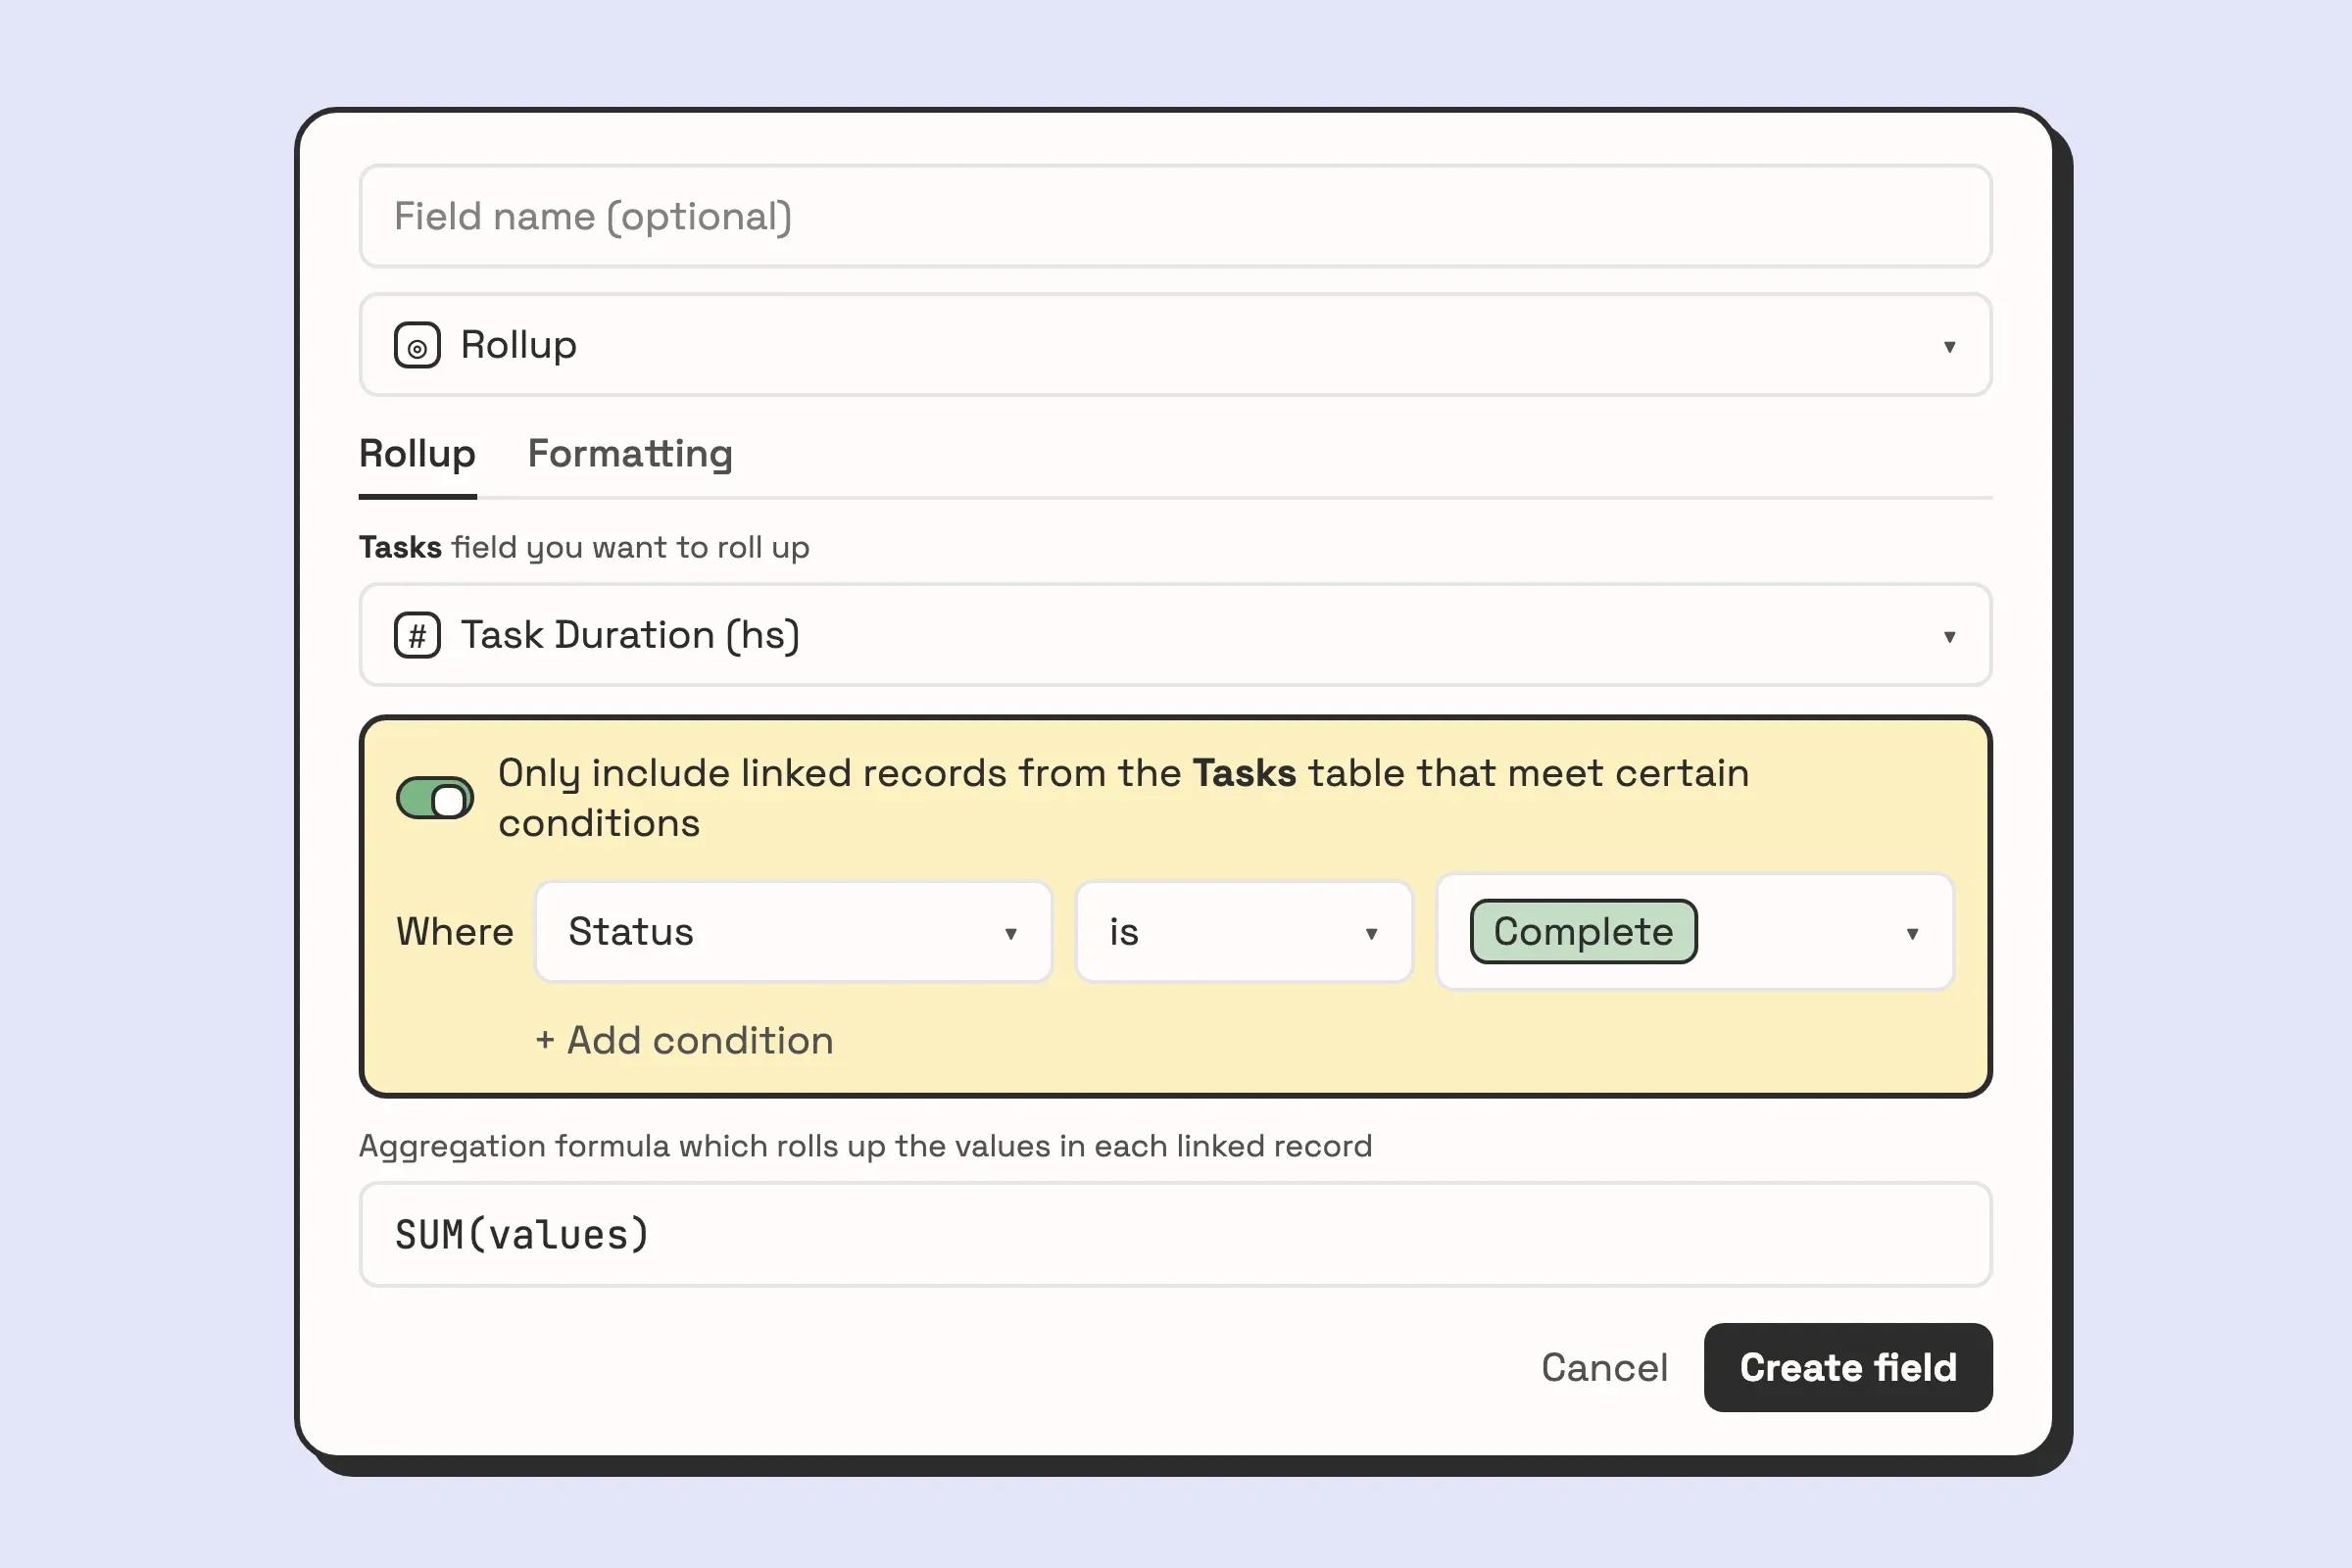Click the Rollup field type icon

pyautogui.click(x=417, y=345)
